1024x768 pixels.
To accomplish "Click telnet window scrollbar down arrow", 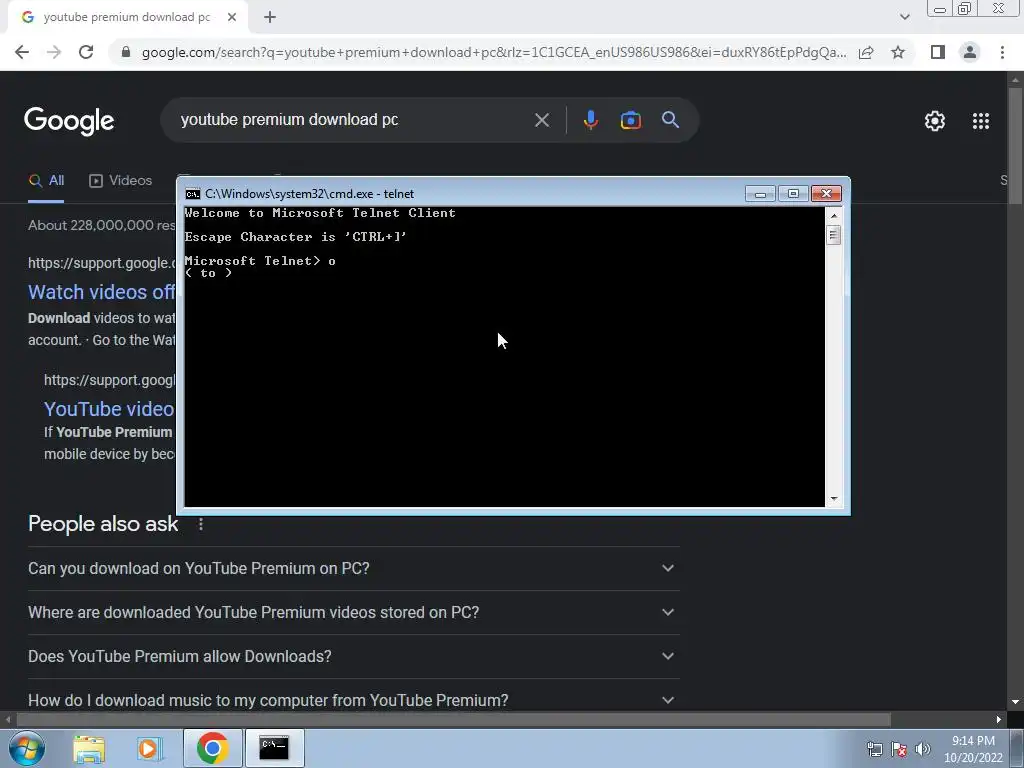I will (x=833, y=499).
